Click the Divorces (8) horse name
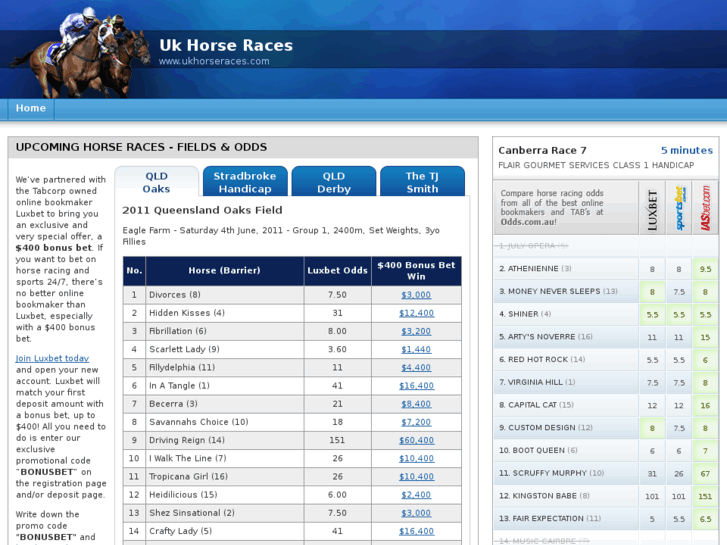This screenshot has height=545, width=727. pyautogui.click(x=174, y=295)
